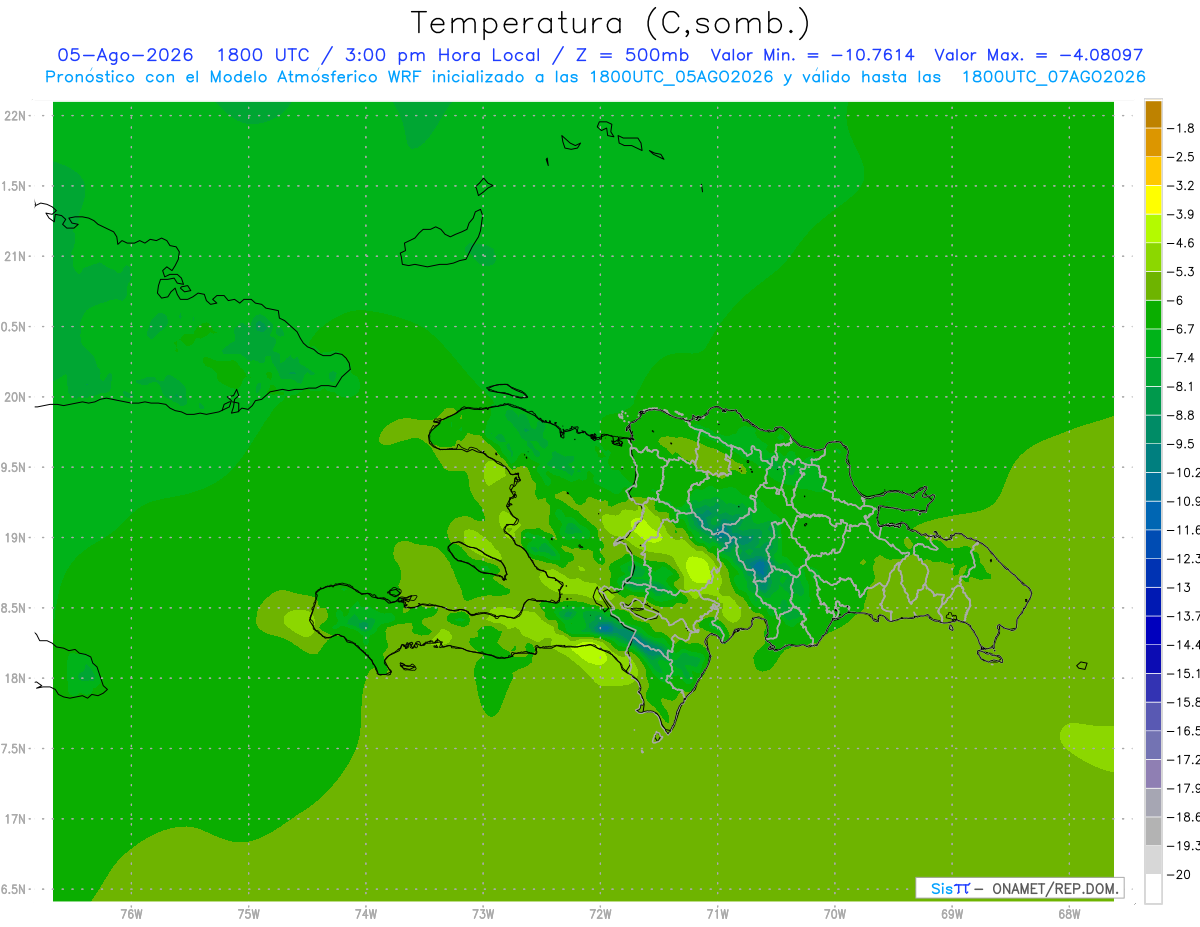This screenshot has height=927, width=1200.
Task: Click the '71W' longitude label
Action: 717,914
